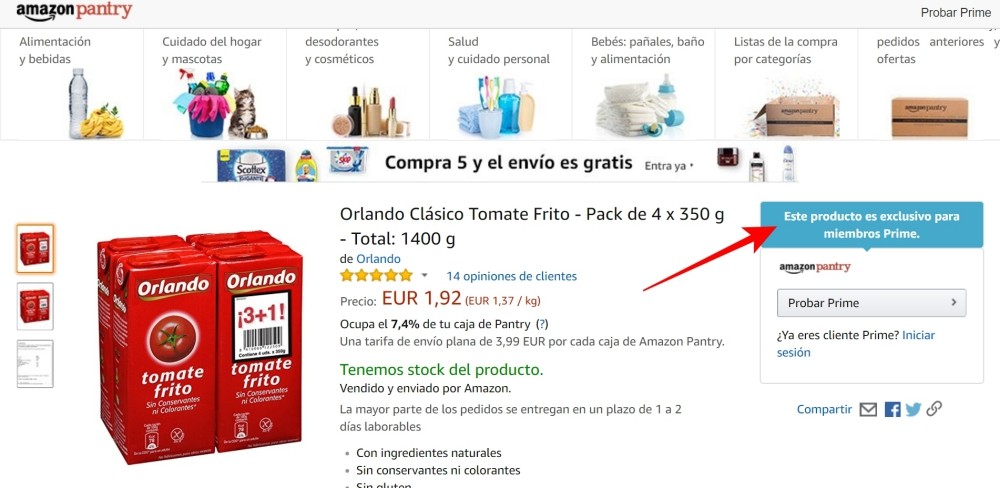This screenshot has width=1000, height=488.
Task: Select the first Orlando product thumbnail
Action: [x=35, y=249]
